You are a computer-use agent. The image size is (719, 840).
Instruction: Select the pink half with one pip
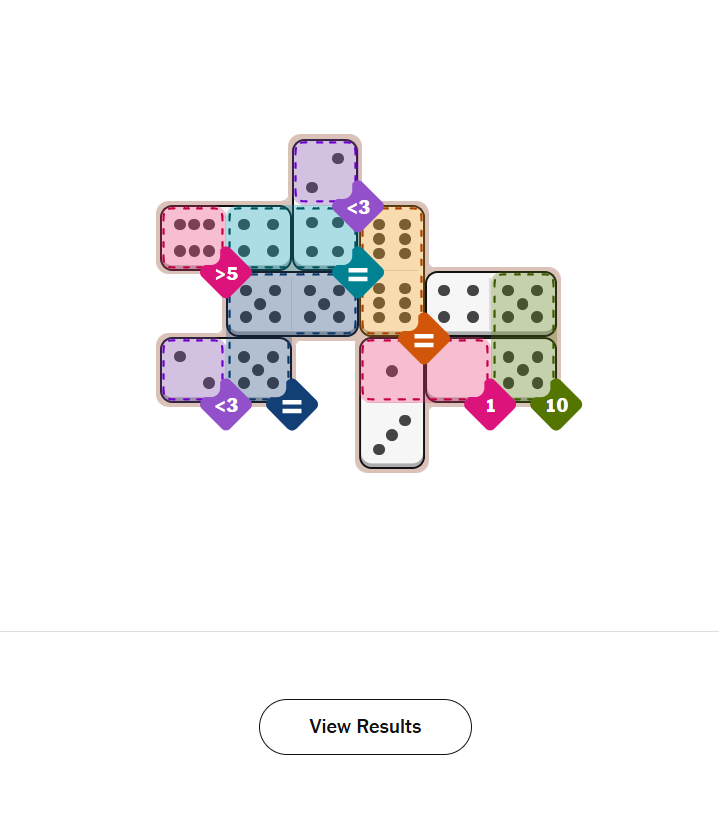391,369
